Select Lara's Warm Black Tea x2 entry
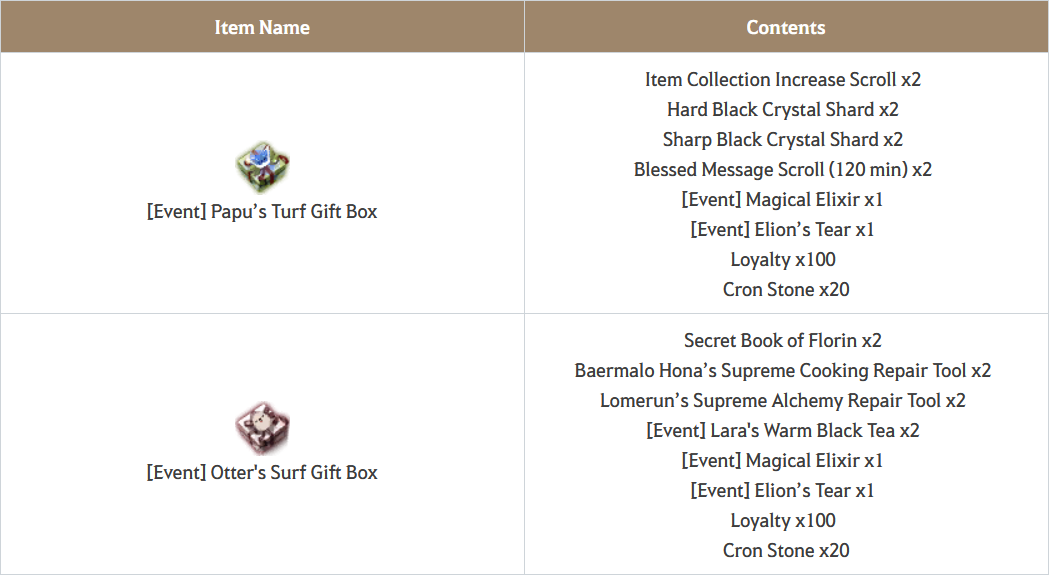Screen dimensions: 1049x575 [x=783, y=431]
